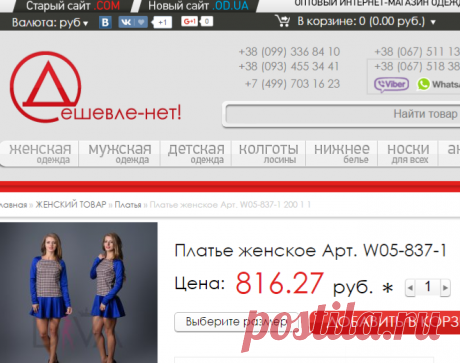The width and height of the screenshot is (460, 363).
Task: Open 'женская одежда' menu
Action: tap(40, 153)
